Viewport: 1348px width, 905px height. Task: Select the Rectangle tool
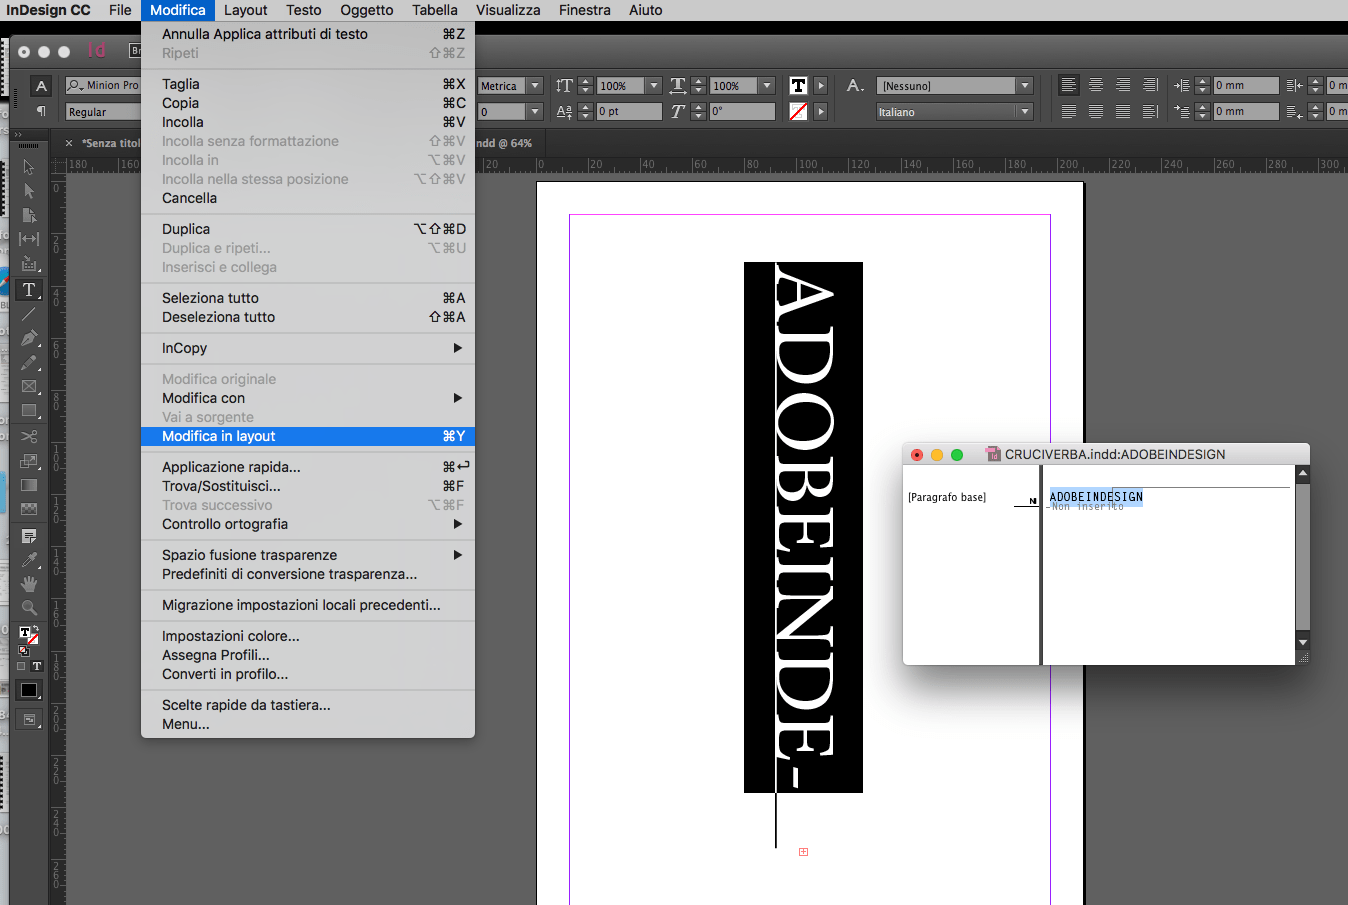click(29, 411)
